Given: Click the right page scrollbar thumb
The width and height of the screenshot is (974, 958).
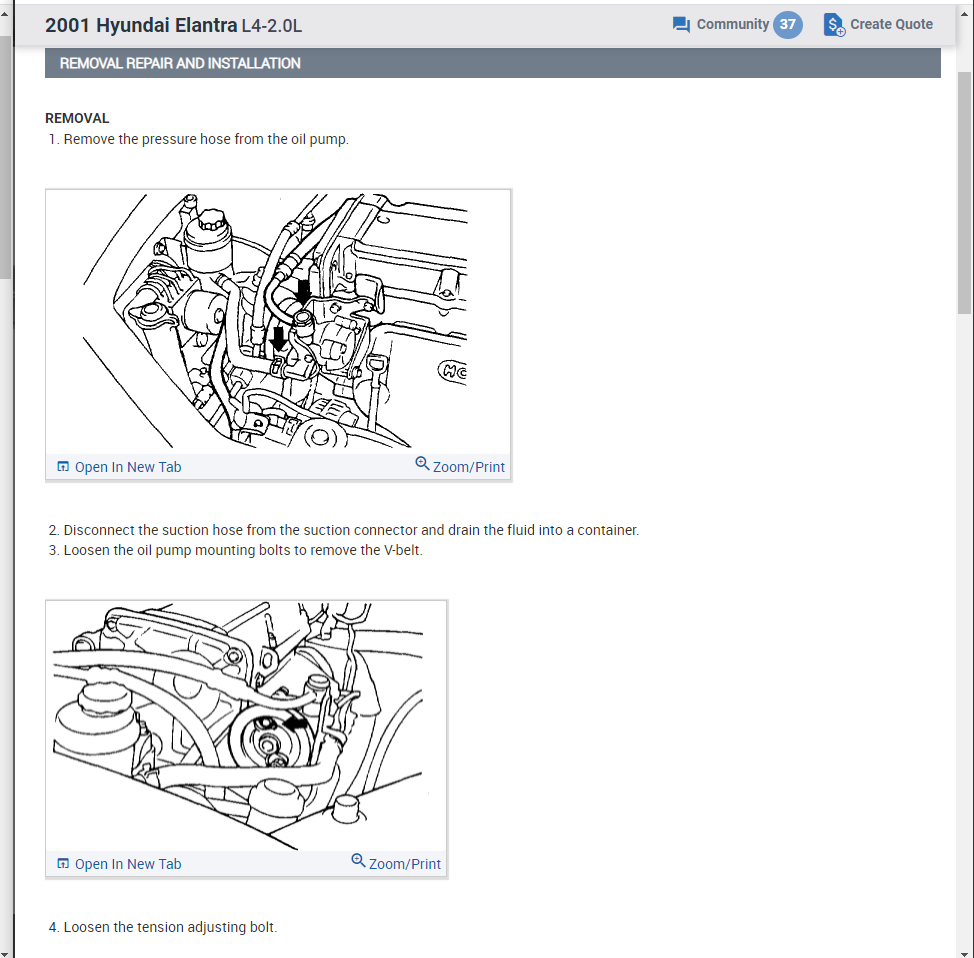Looking at the screenshot, I should [965, 193].
